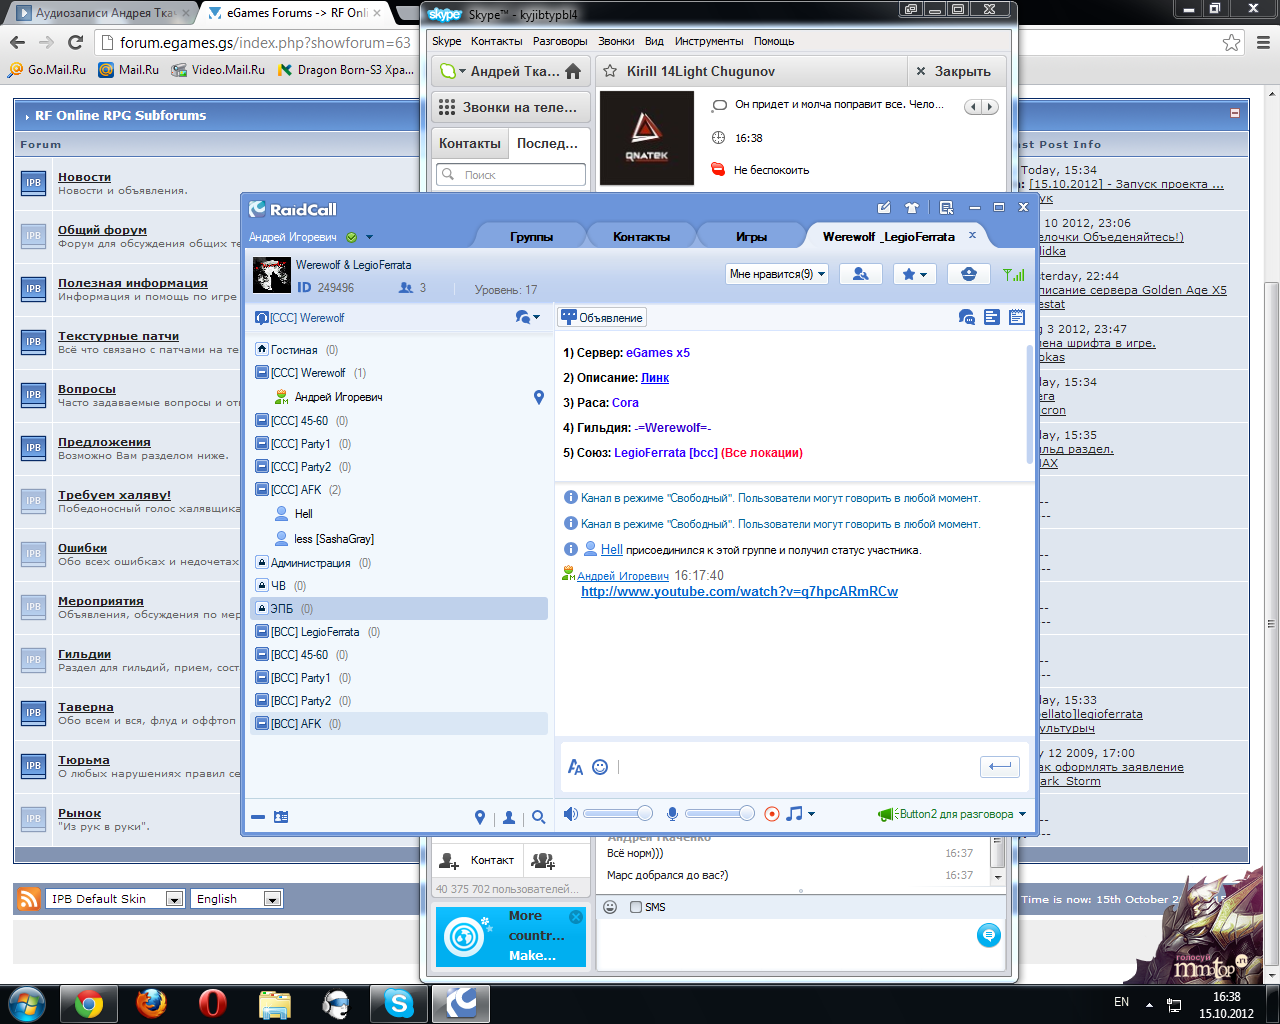Click the admin hat icon button
This screenshot has width=1280, height=1024.
point(968,274)
